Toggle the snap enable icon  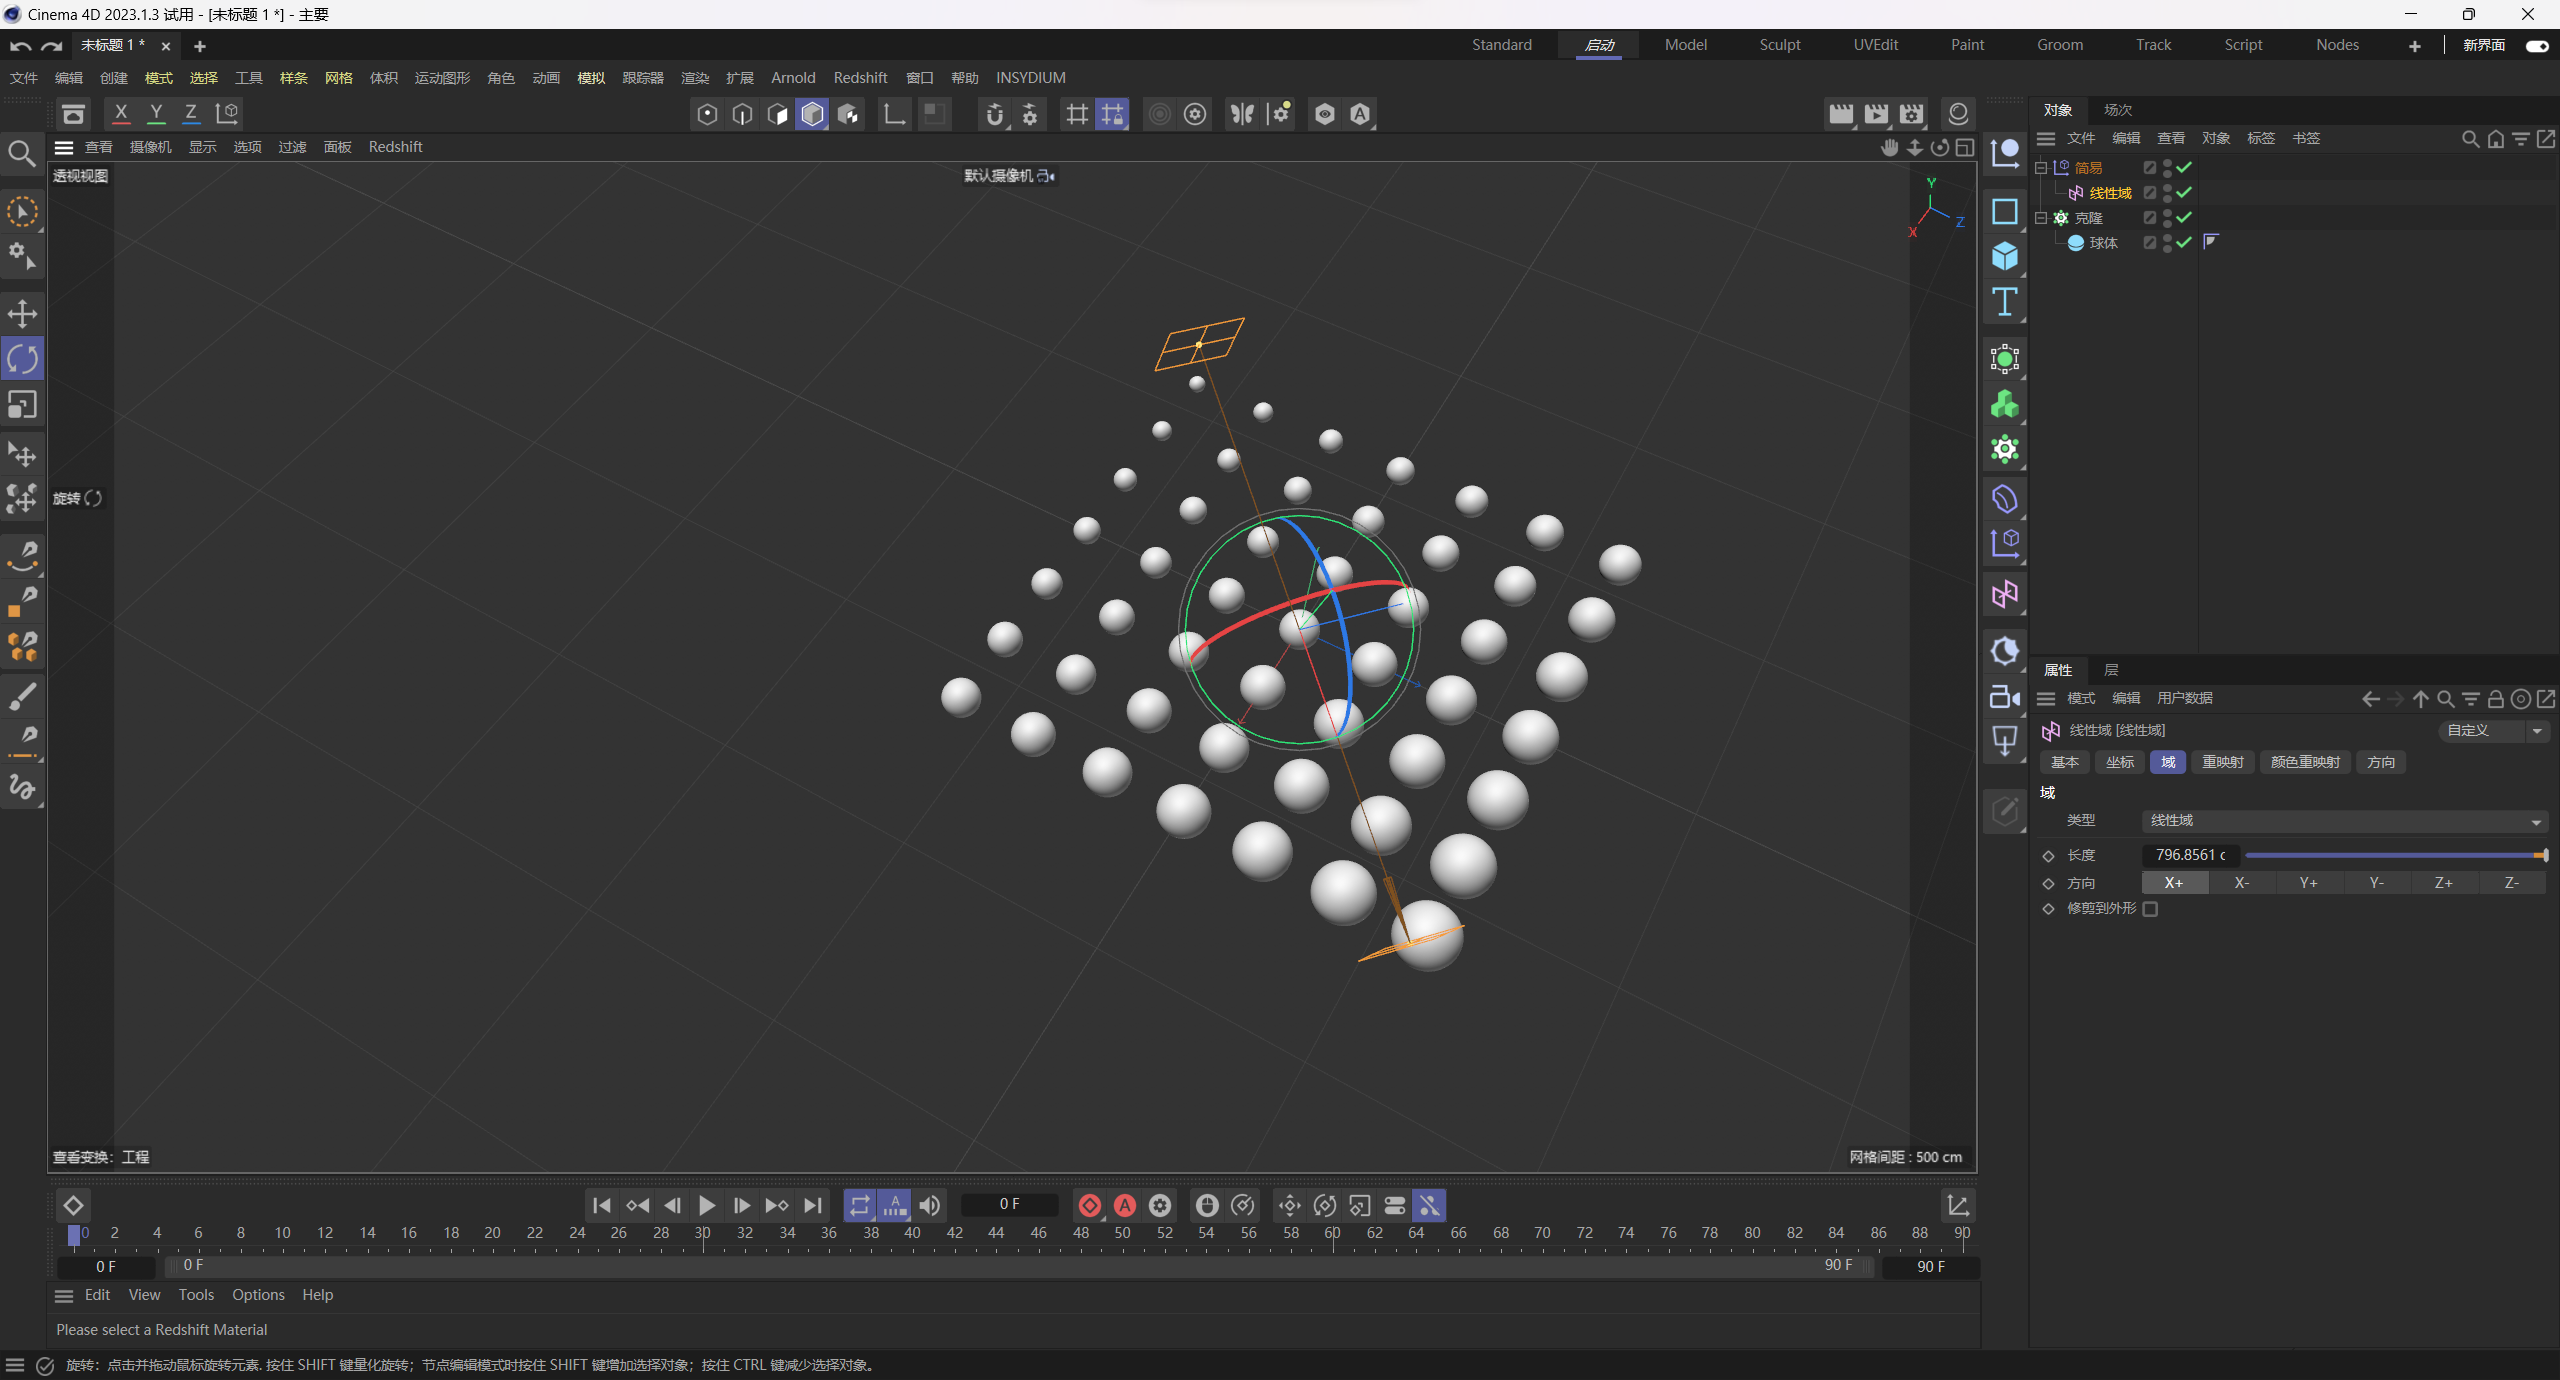(x=994, y=114)
